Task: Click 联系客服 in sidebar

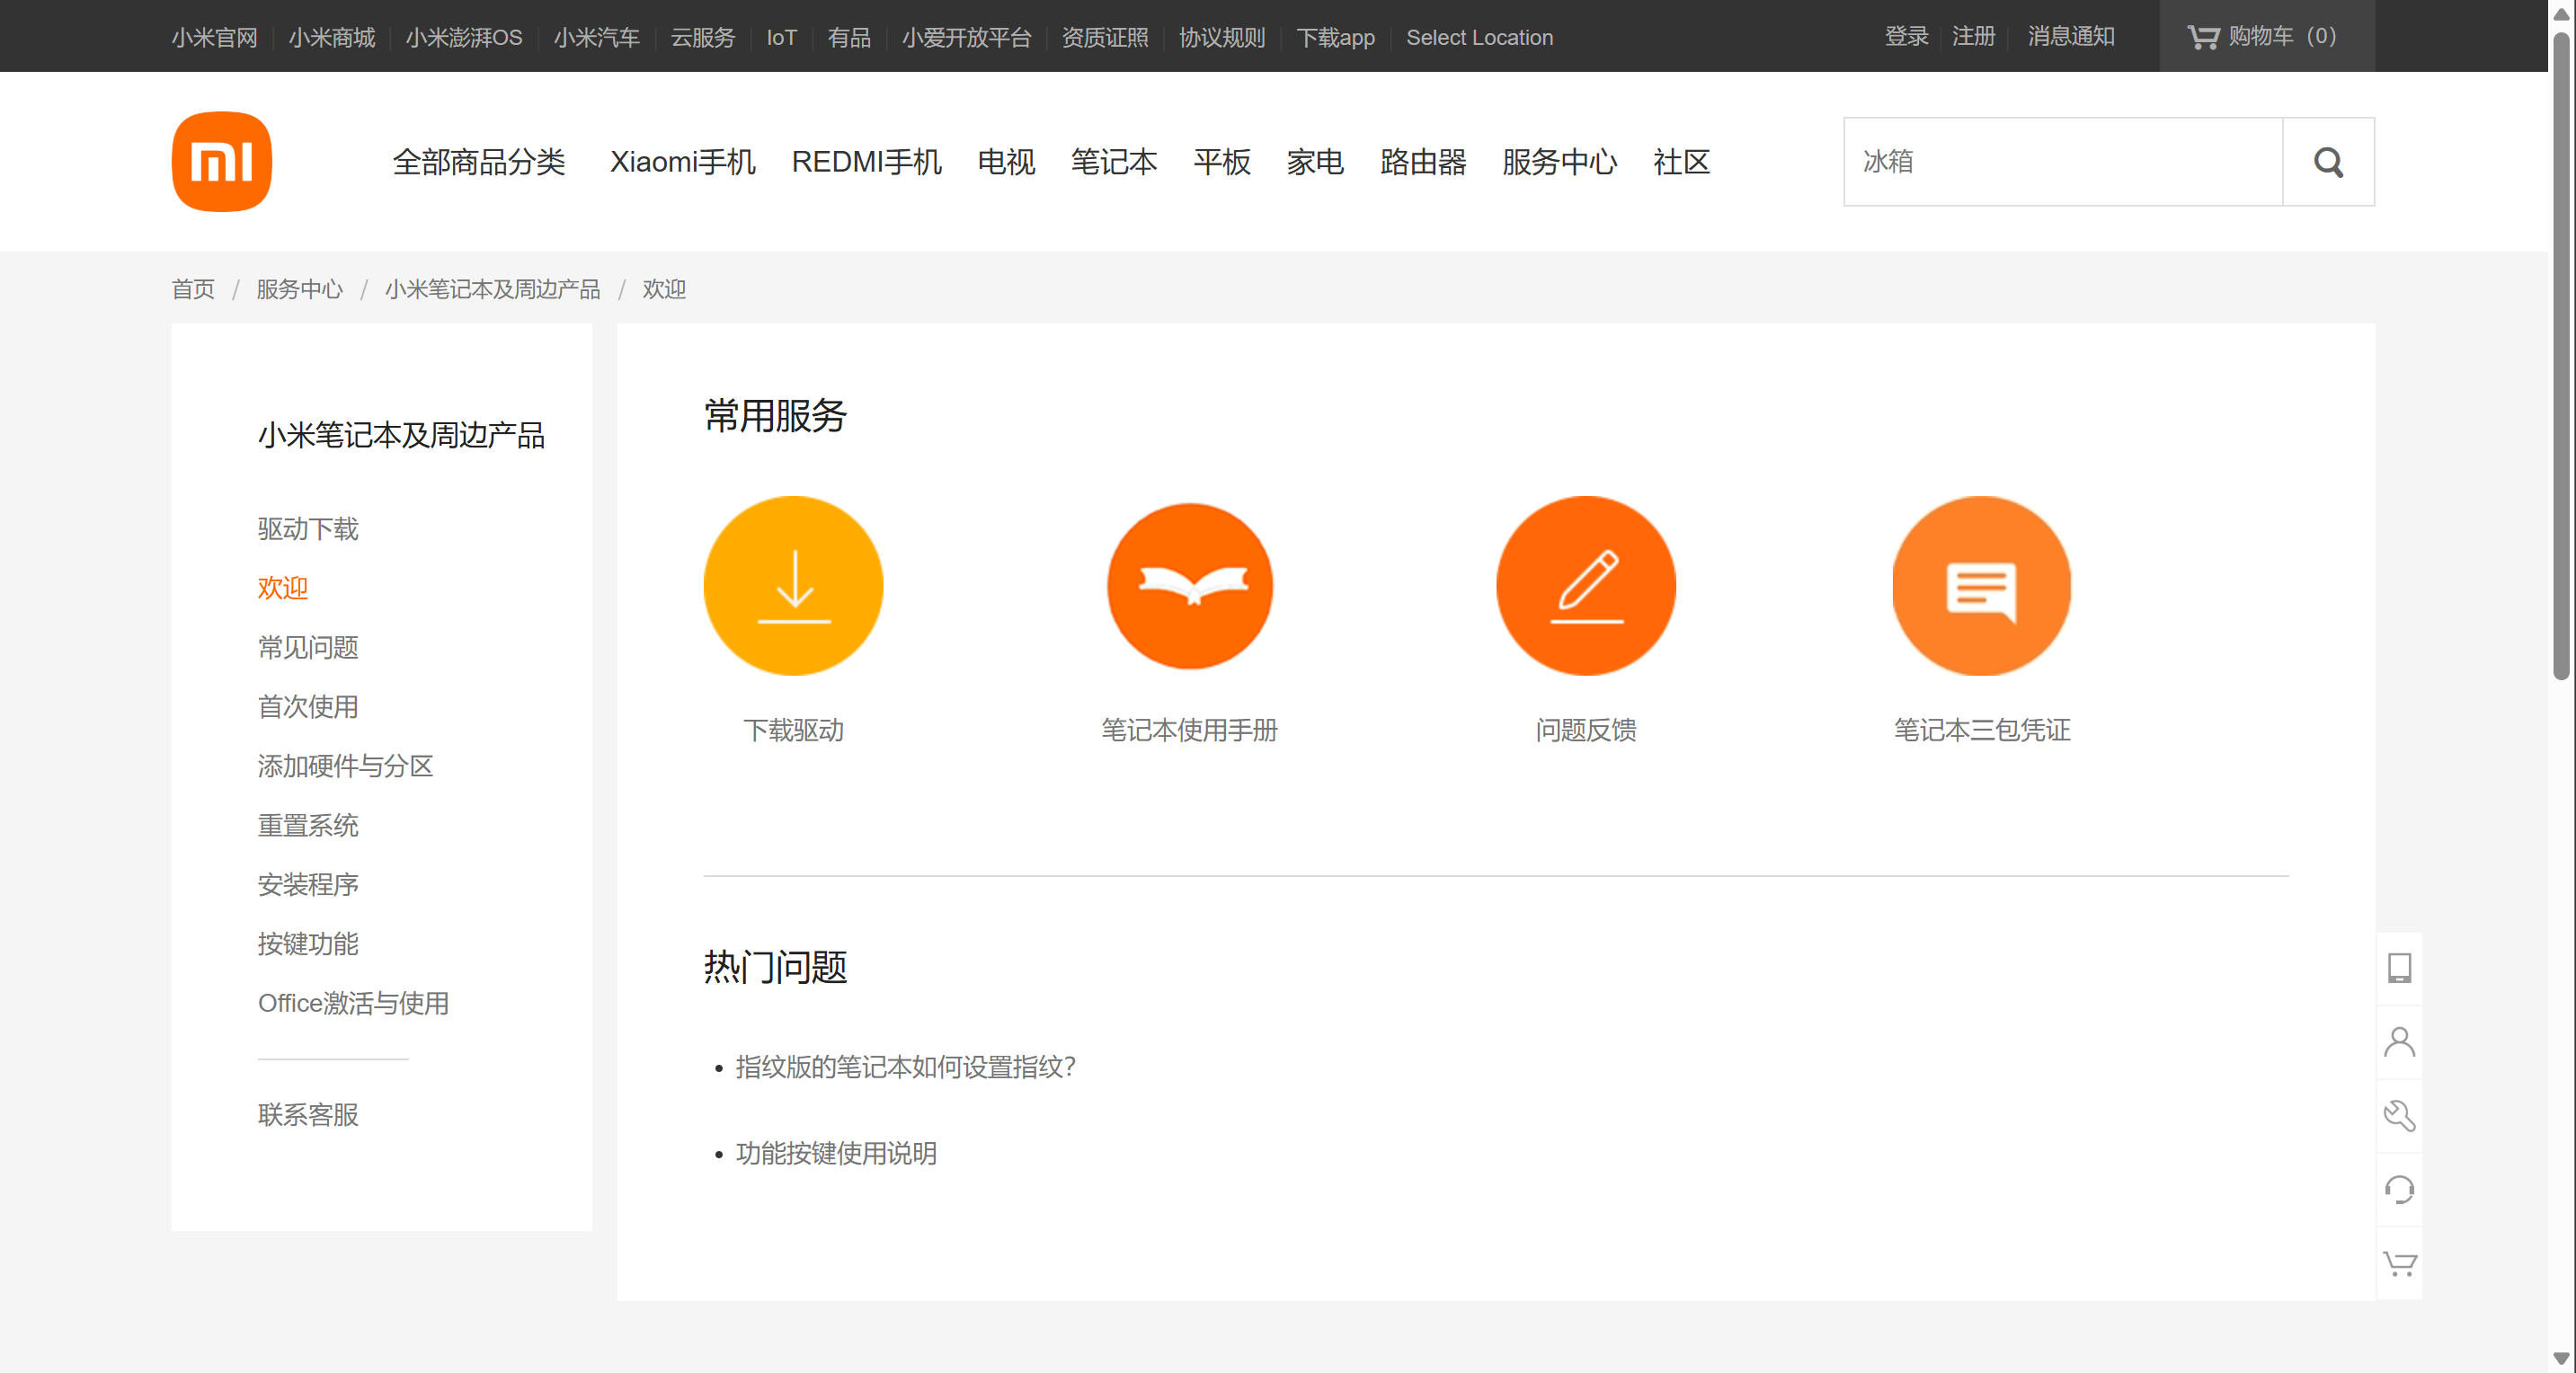Action: (x=308, y=1114)
